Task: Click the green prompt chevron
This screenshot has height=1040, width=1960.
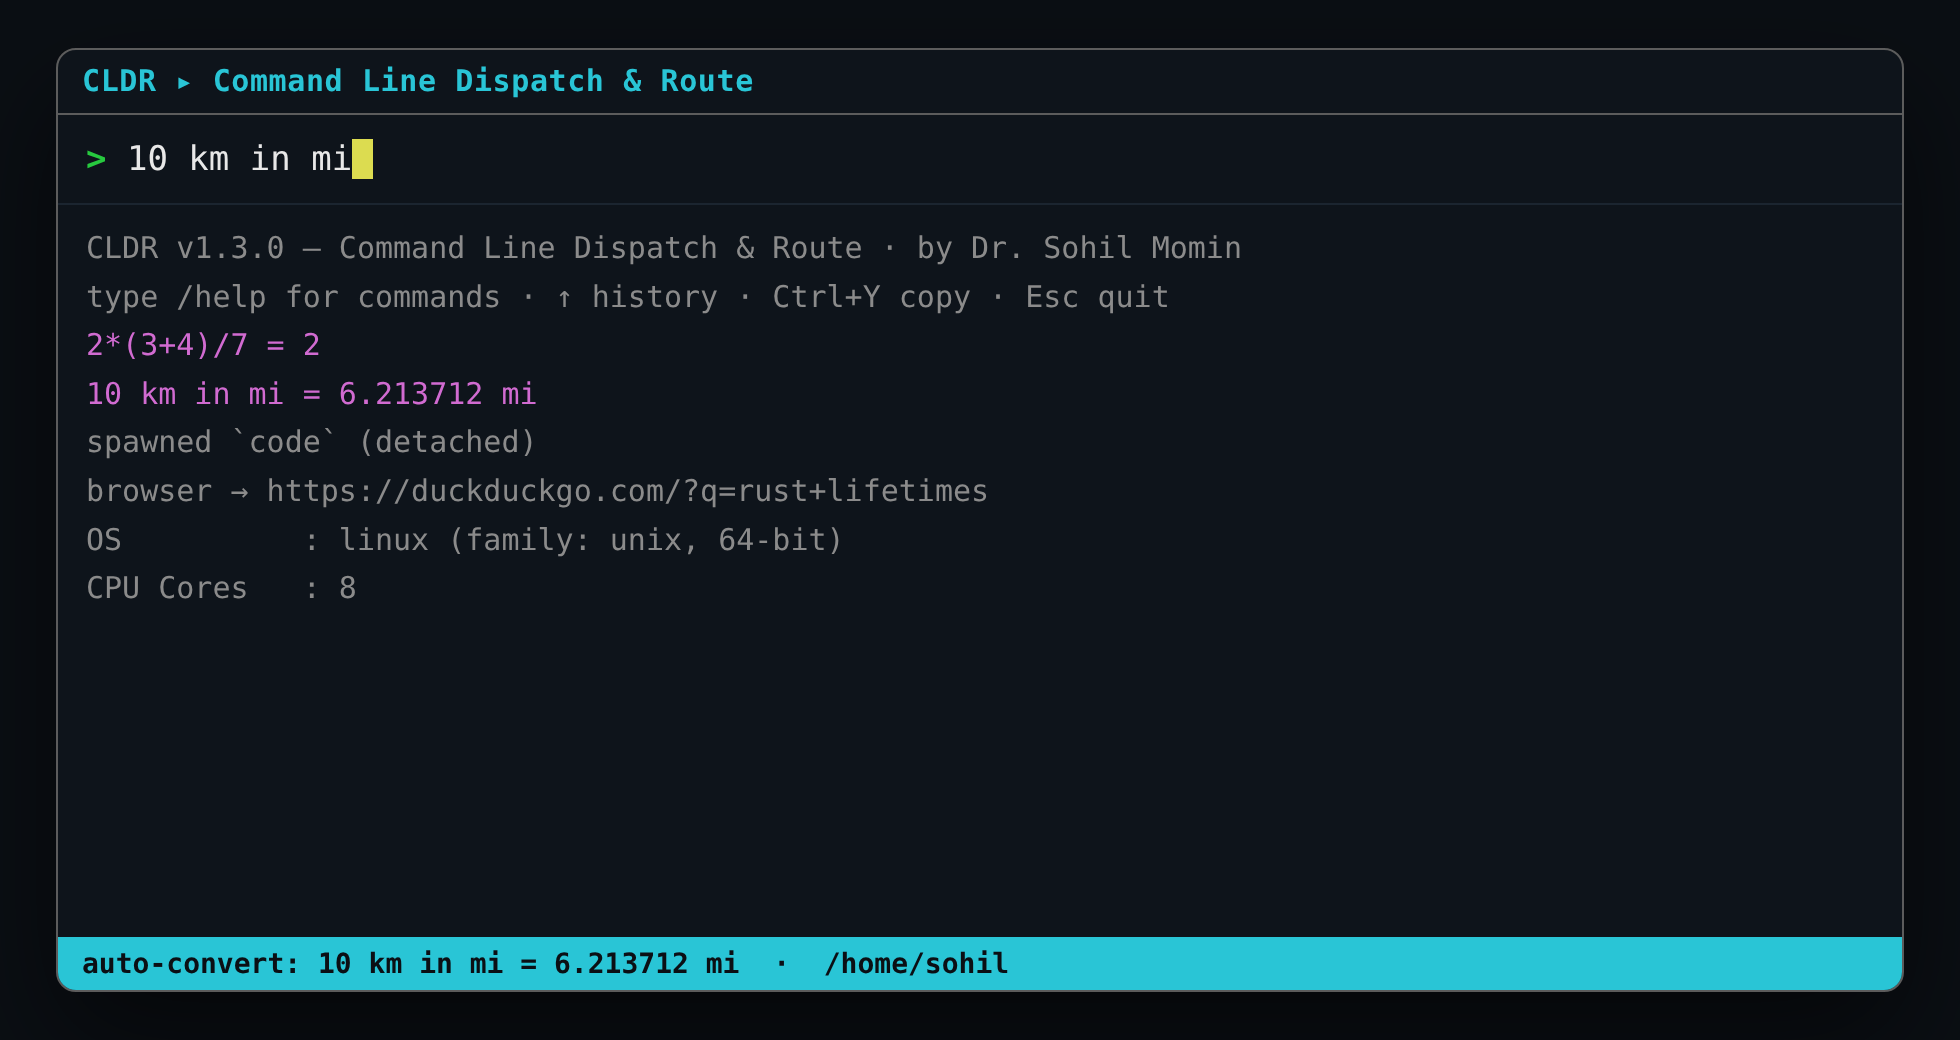Action: (96, 159)
